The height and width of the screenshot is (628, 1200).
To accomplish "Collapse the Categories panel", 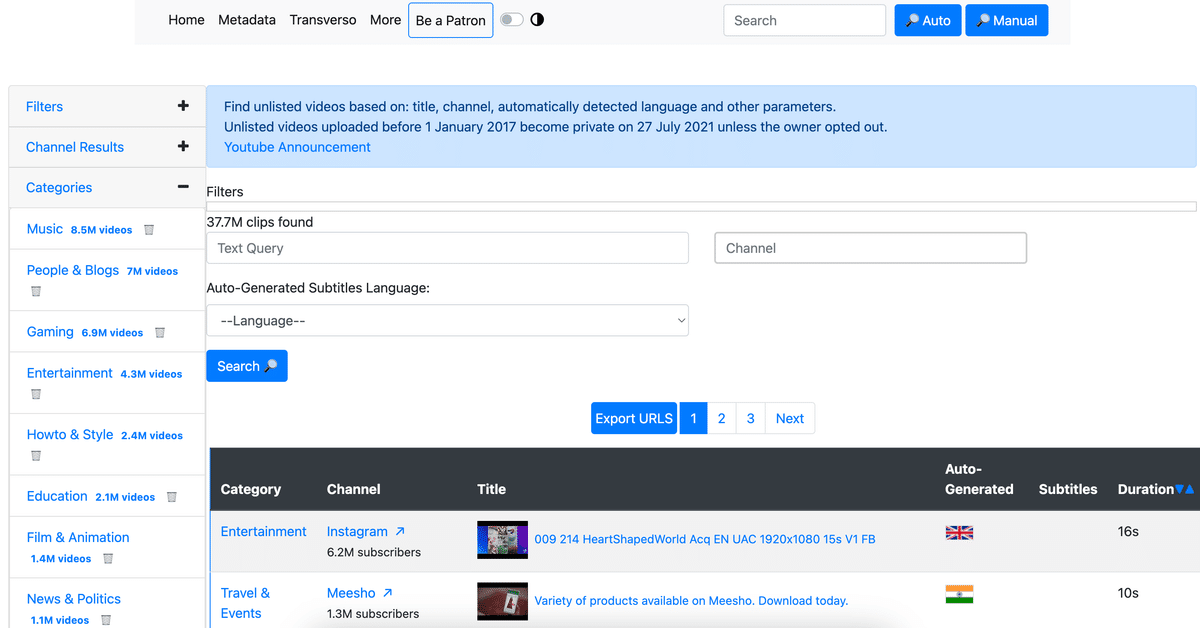I will pyautogui.click(x=183, y=186).
